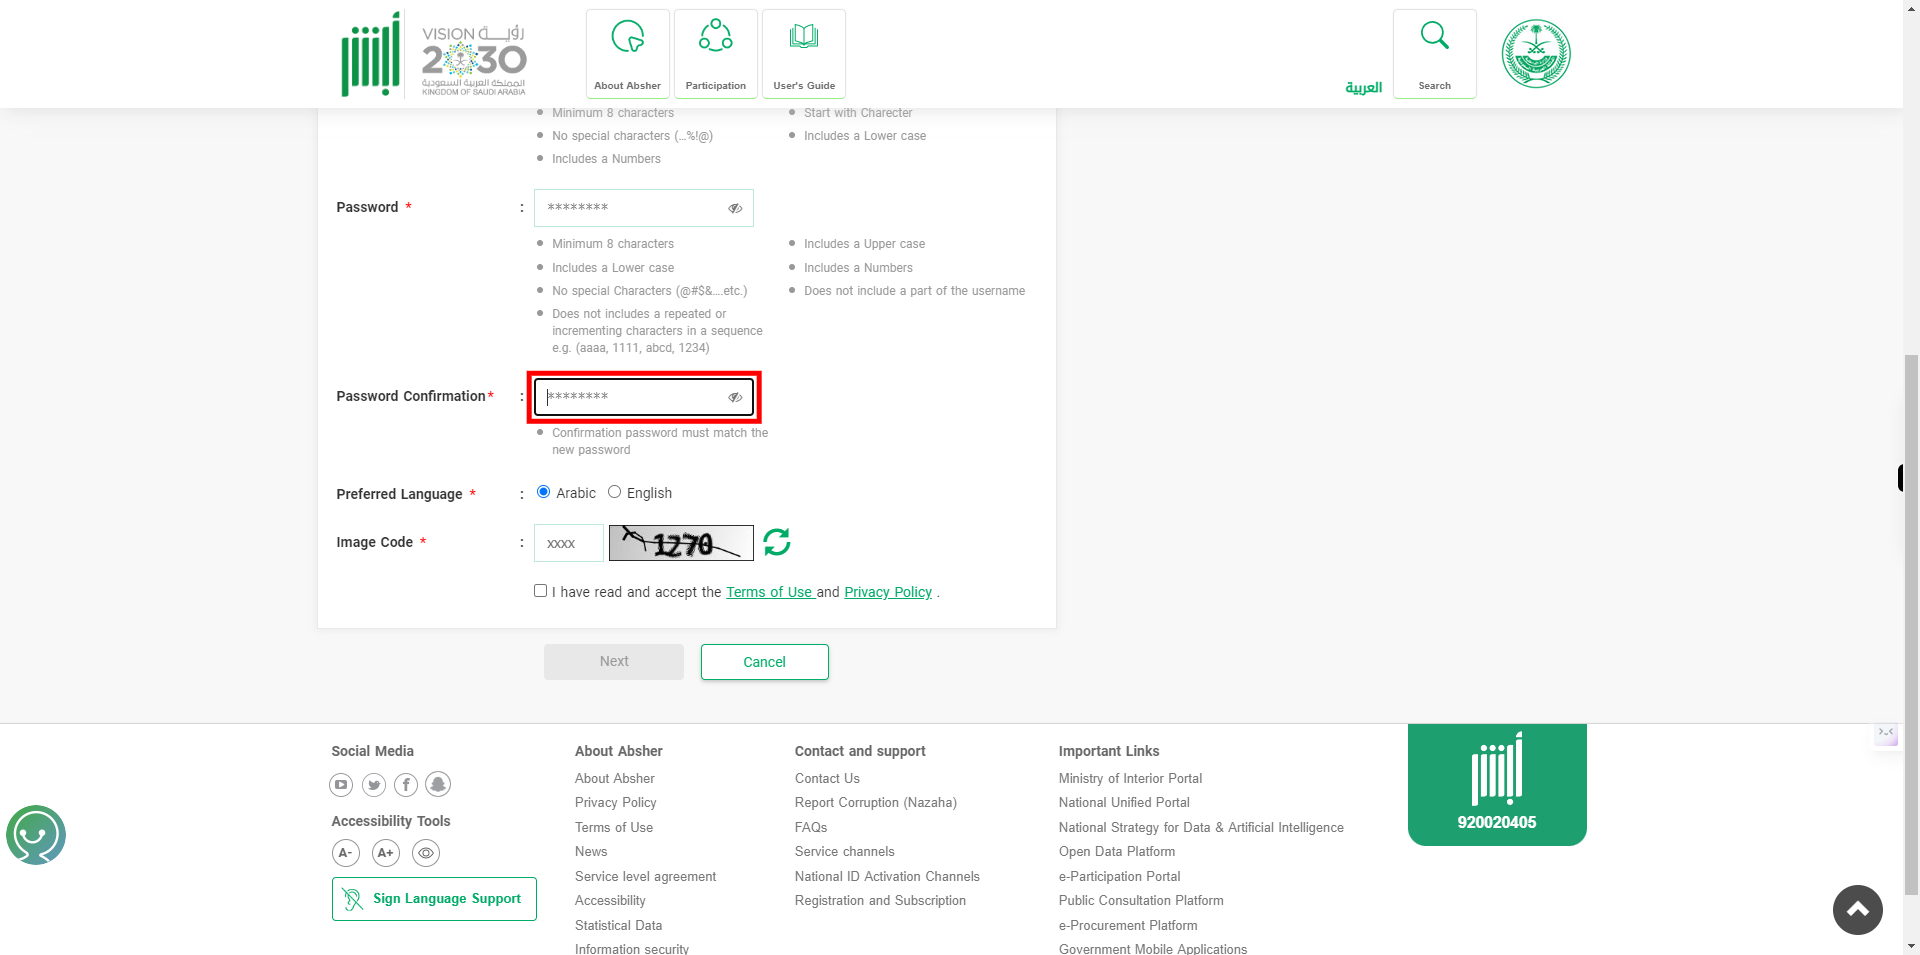Focus the Password input field

644,208
